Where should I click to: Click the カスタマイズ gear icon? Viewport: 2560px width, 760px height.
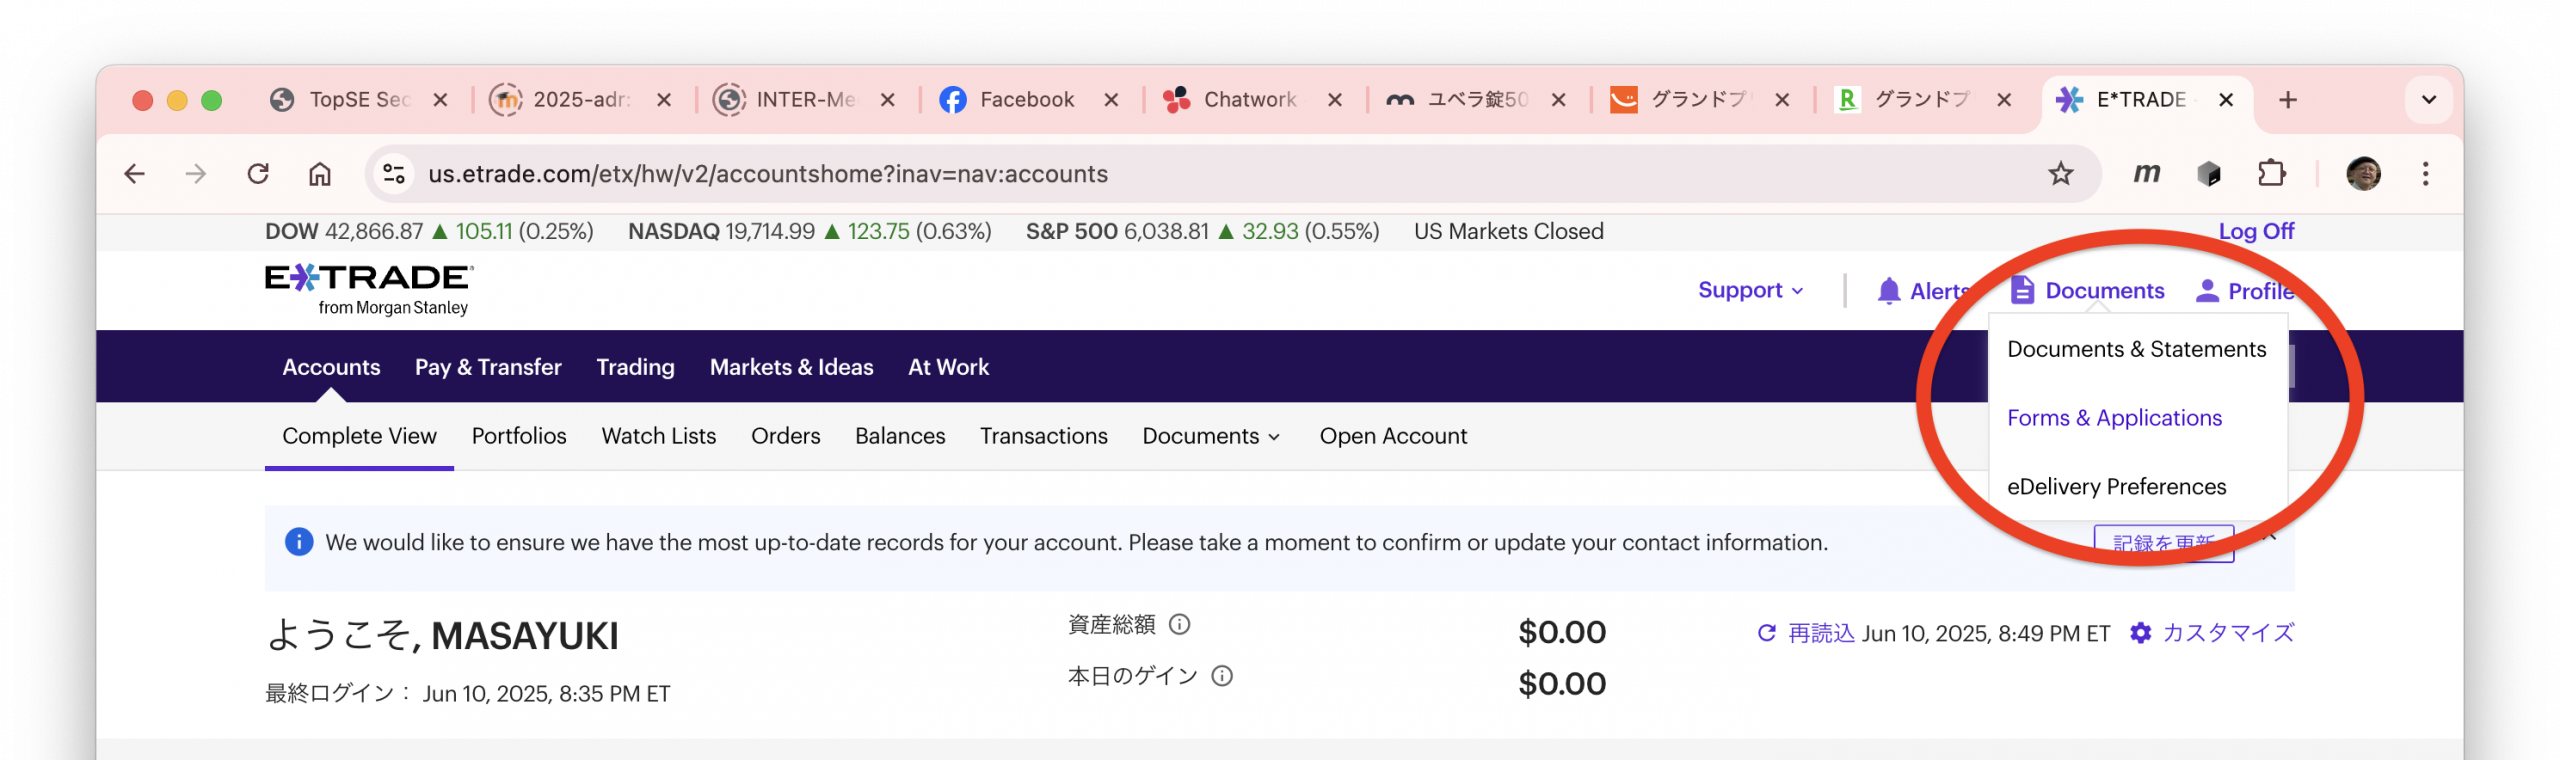[x=2140, y=633]
